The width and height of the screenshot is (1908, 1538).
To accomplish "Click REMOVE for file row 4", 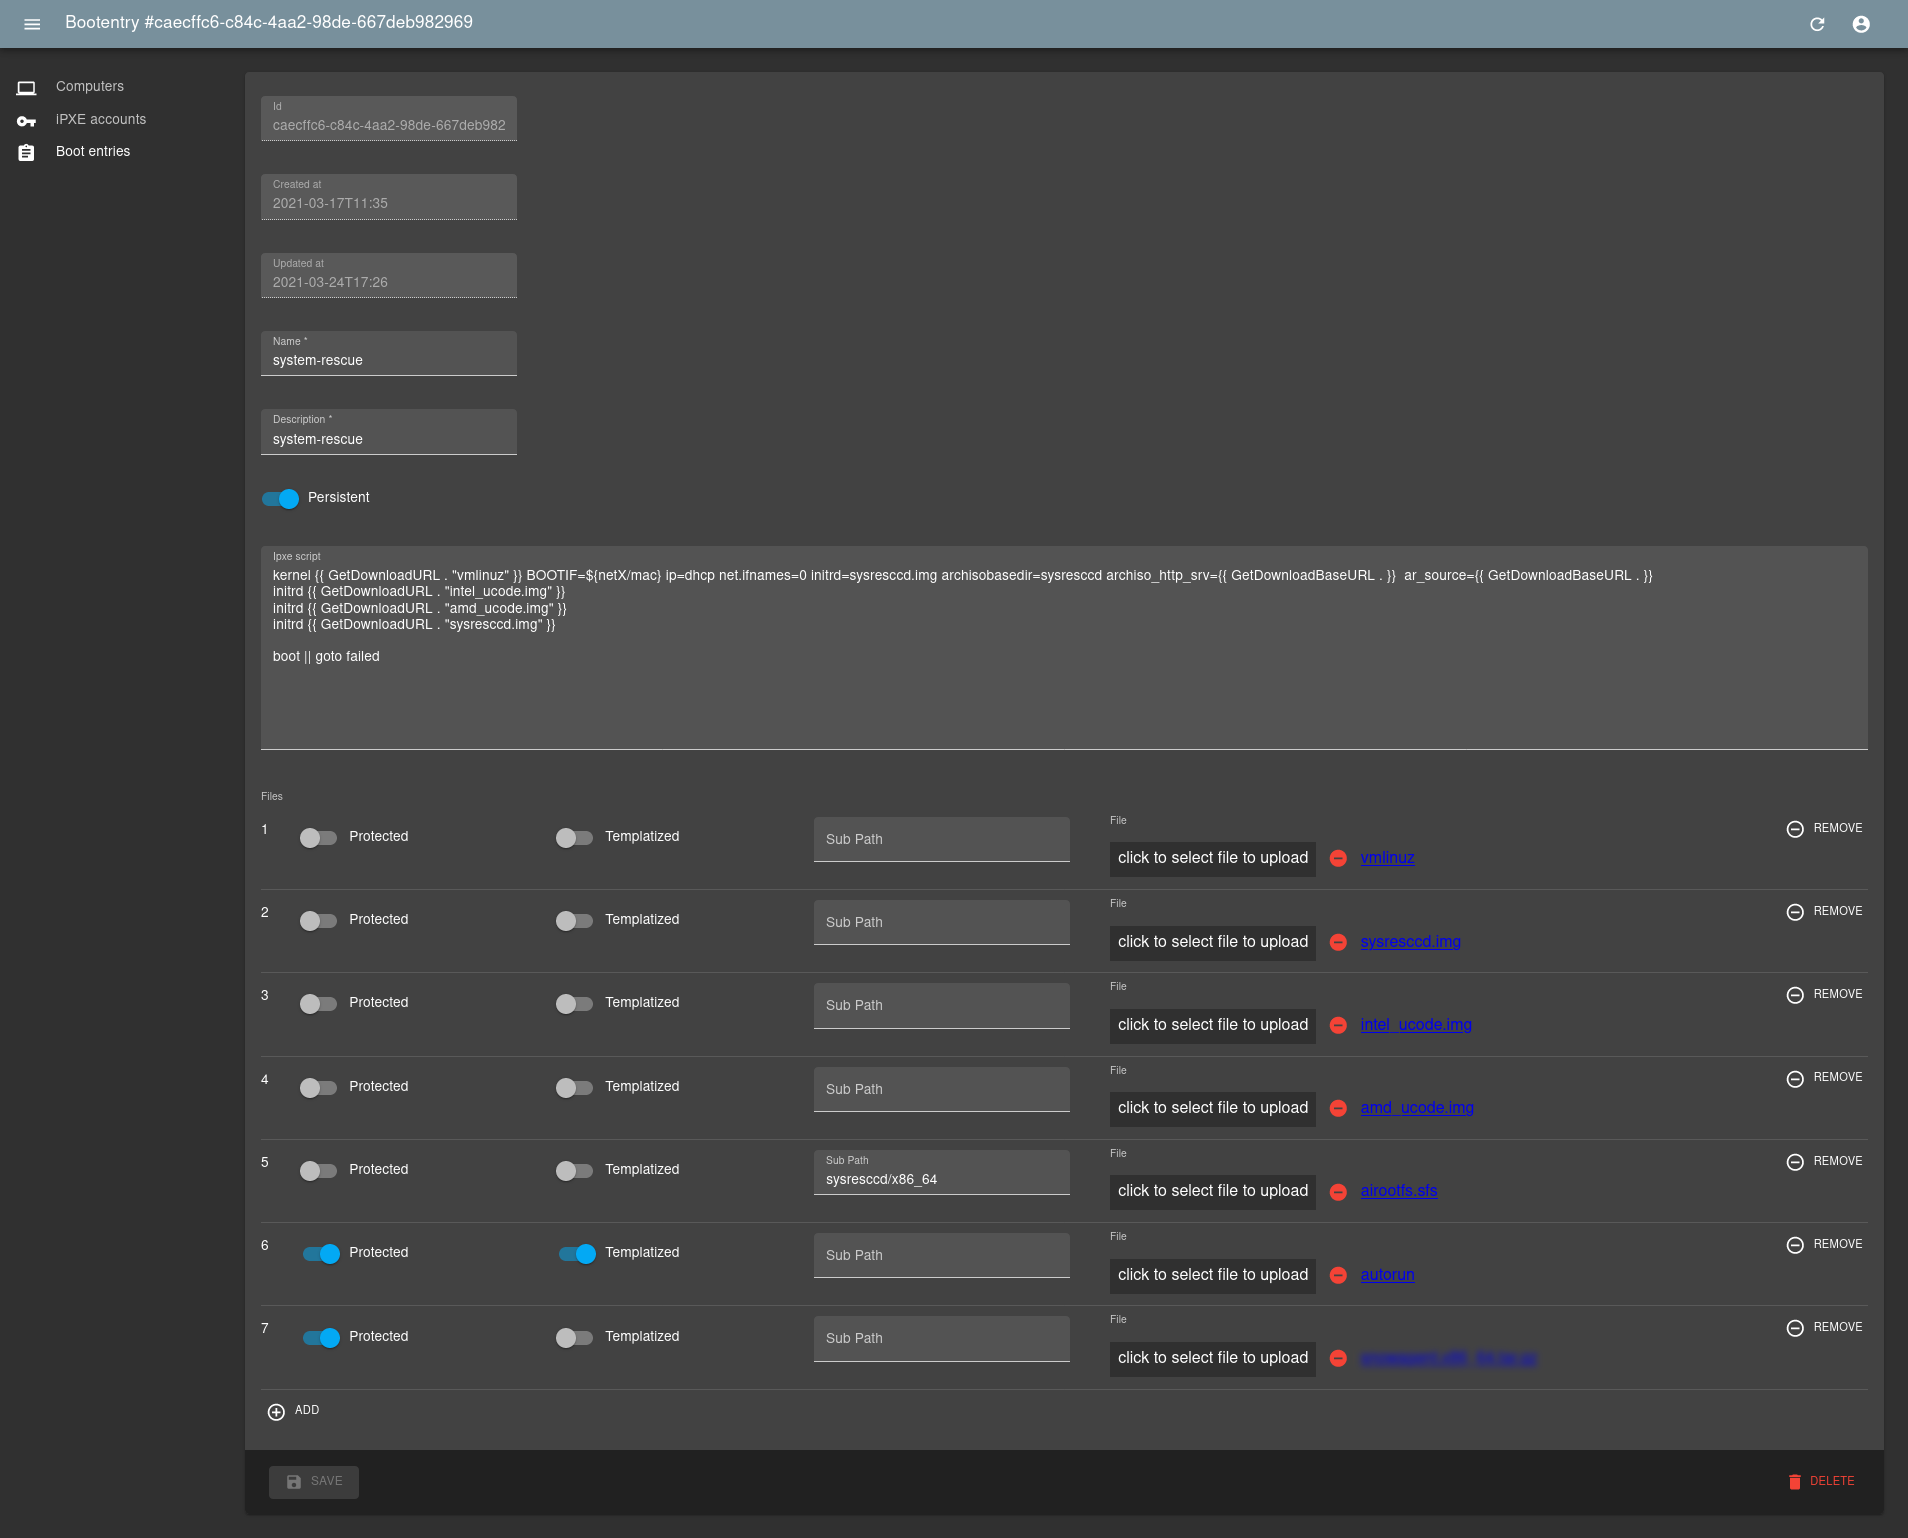I will [1825, 1078].
